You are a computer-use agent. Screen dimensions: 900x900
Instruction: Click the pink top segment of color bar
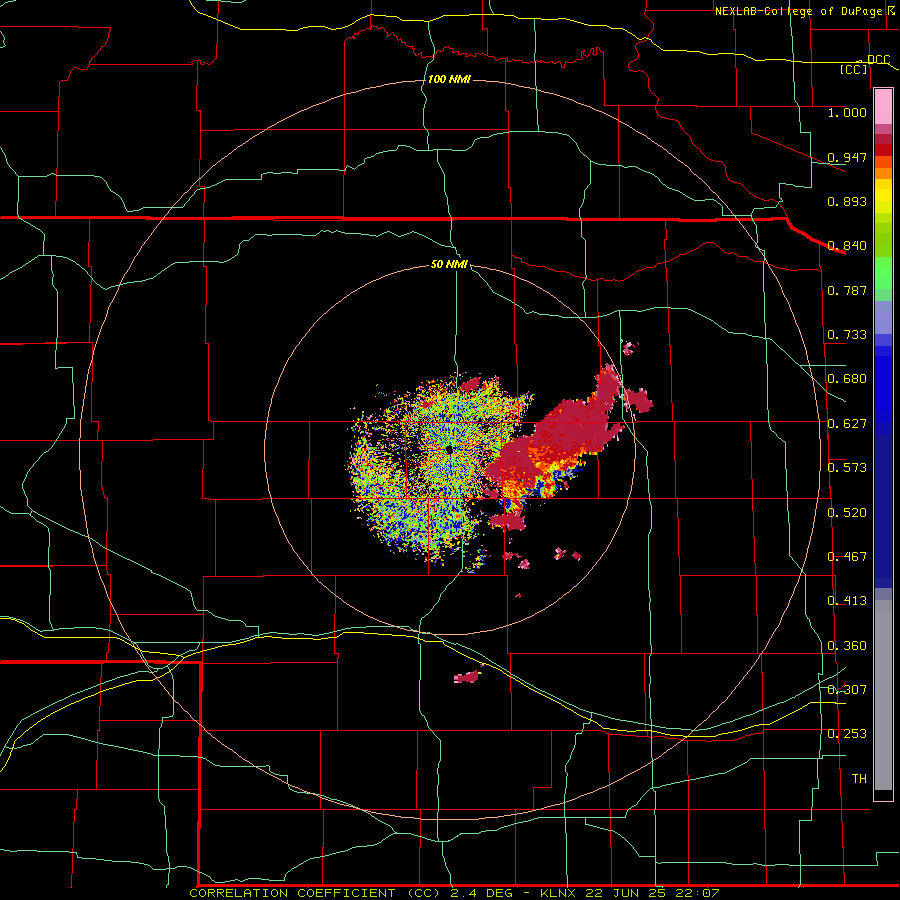click(x=883, y=107)
